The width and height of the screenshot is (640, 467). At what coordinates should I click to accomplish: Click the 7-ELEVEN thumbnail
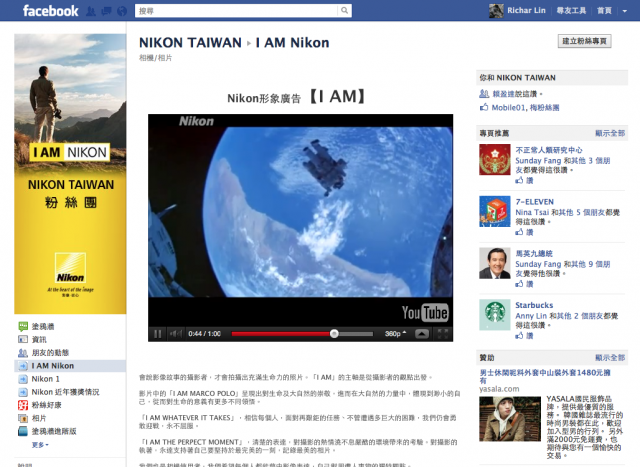click(x=495, y=211)
